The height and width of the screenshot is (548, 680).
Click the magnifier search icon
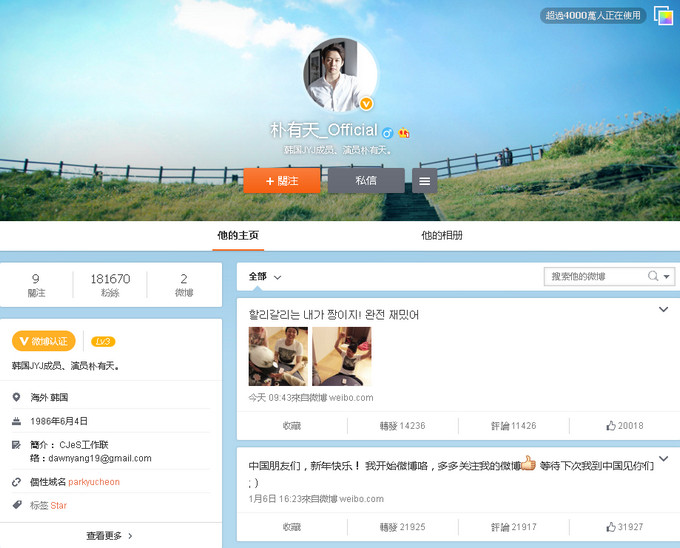coord(653,276)
